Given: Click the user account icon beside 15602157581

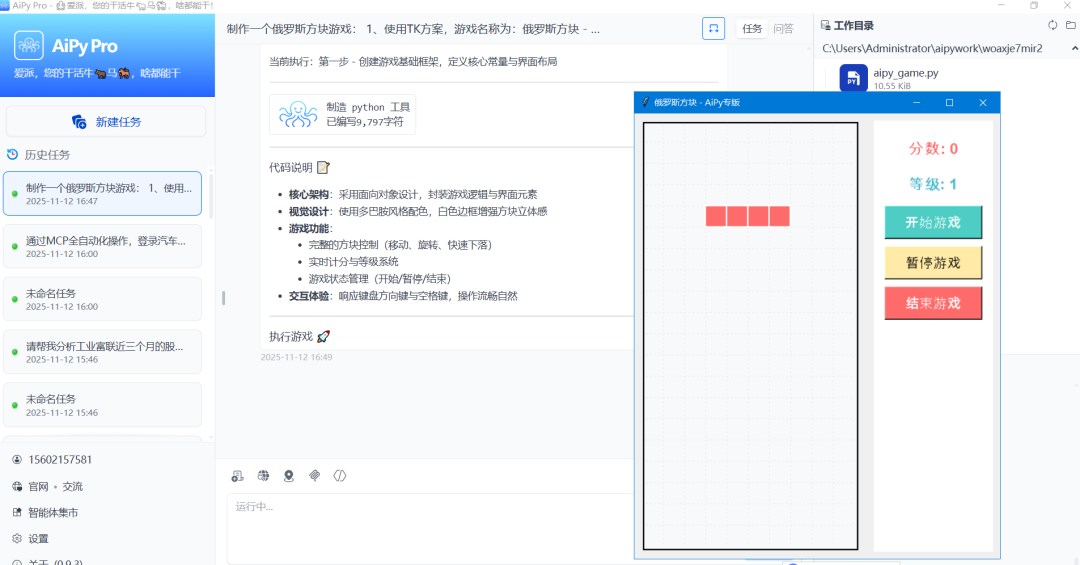Looking at the screenshot, I should pyautogui.click(x=17, y=460).
